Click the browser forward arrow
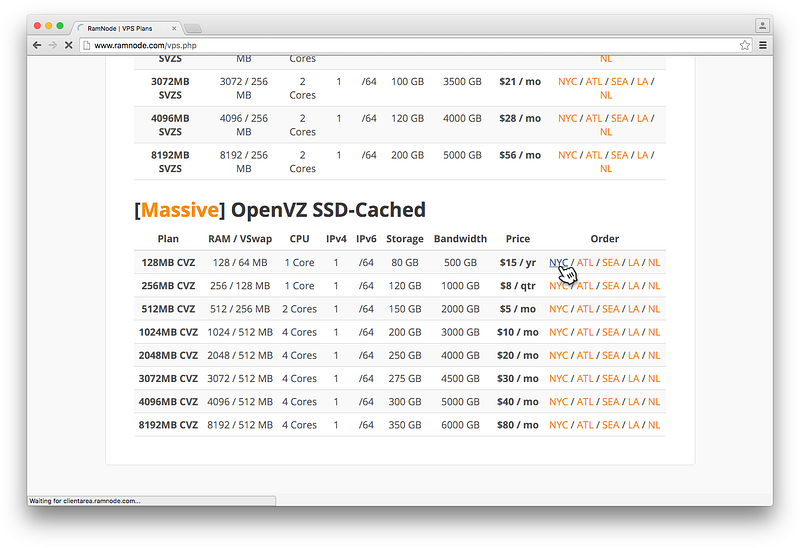Viewport: 800px width, 548px height. point(53,45)
